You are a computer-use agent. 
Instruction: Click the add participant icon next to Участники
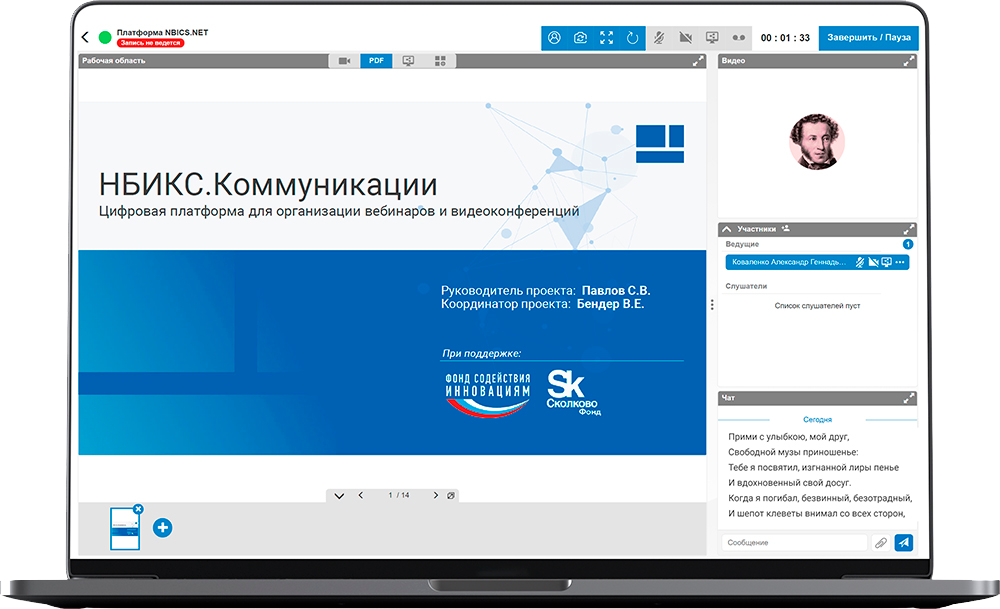click(x=786, y=229)
